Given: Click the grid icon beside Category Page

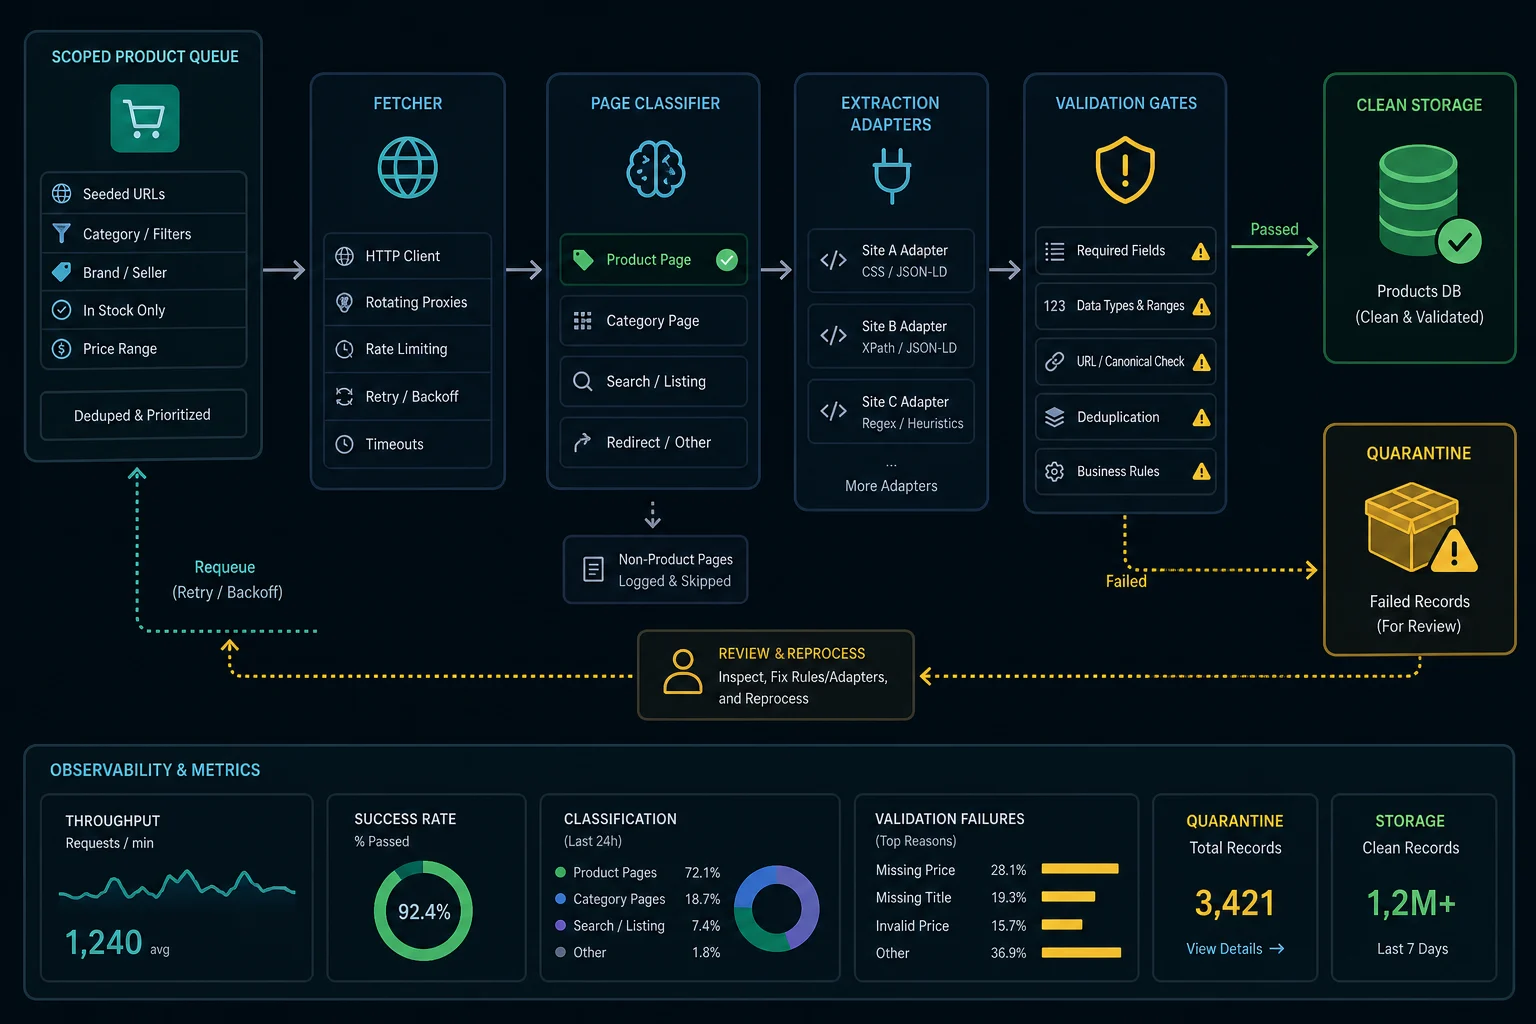Looking at the screenshot, I should click(x=582, y=321).
